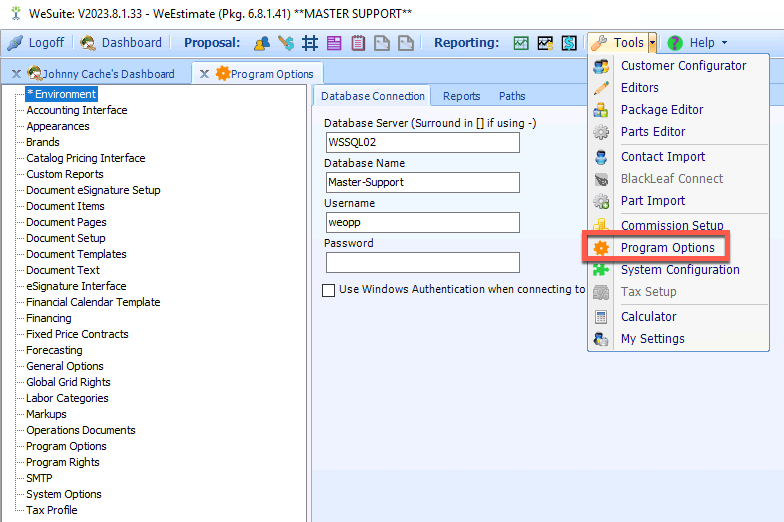Click the Proposal grid hash icon
Image resolution: width=784 pixels, height=522 pixels.
coord(310,43)
